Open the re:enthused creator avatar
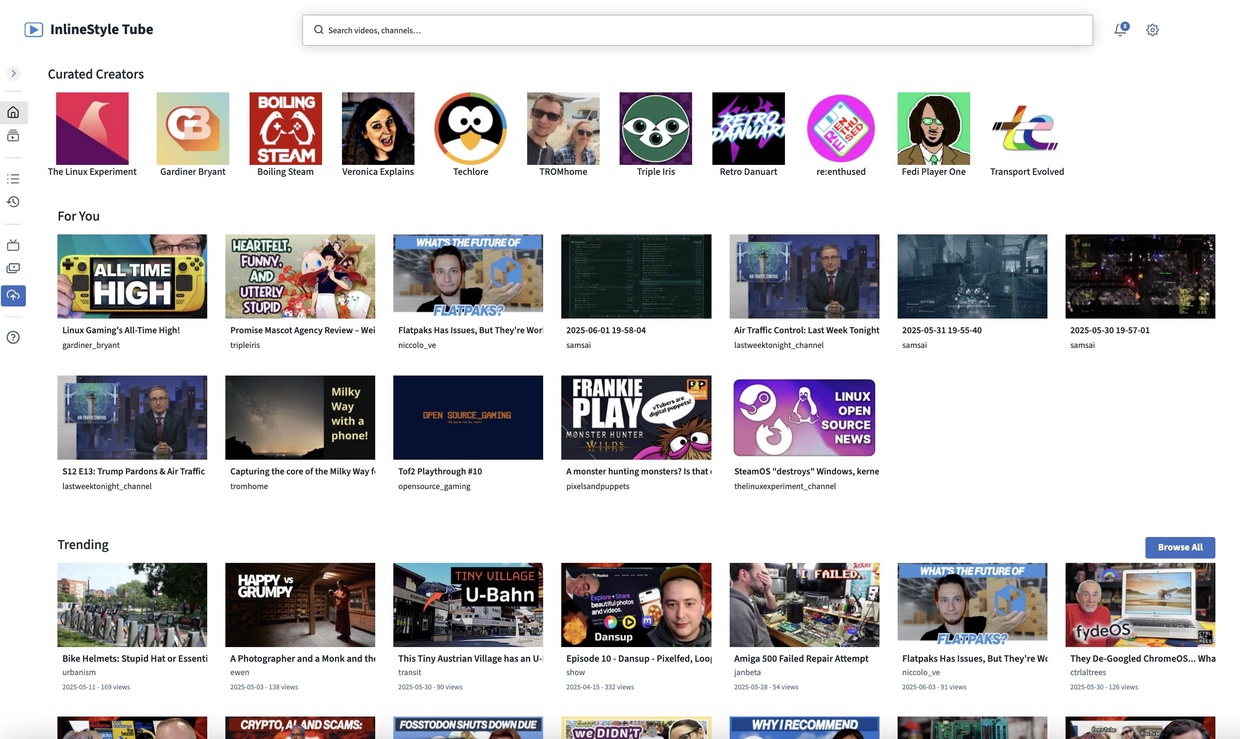This screenshot has height=739, width=1240. click(x=841, y=128)
